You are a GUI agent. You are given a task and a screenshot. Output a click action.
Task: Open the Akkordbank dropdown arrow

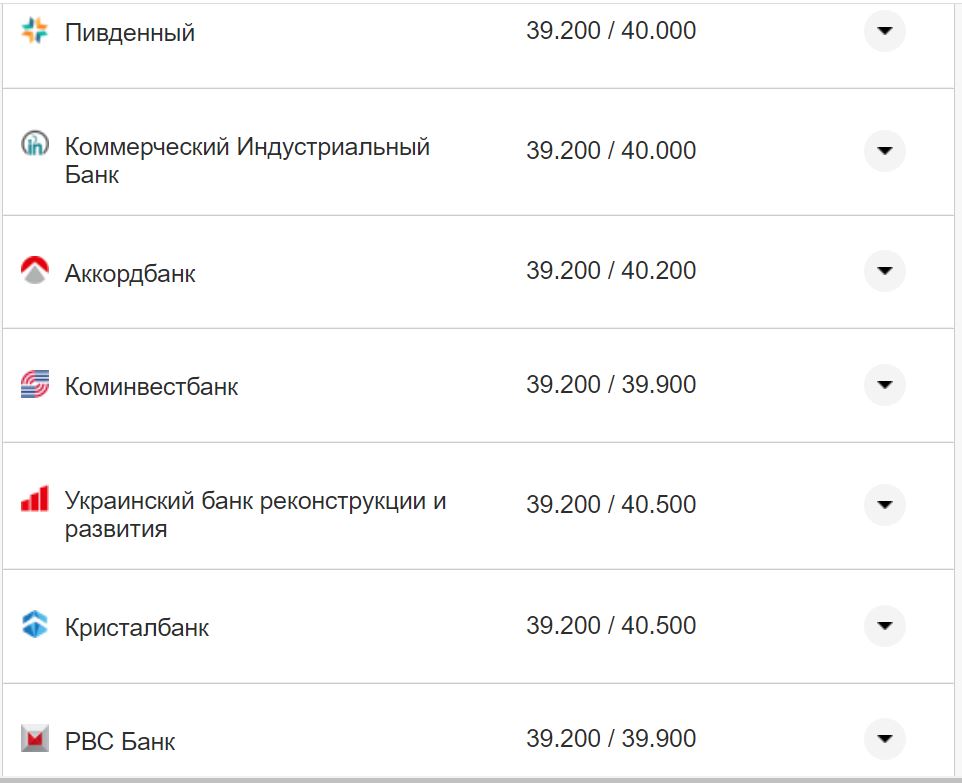click(884, 270)
